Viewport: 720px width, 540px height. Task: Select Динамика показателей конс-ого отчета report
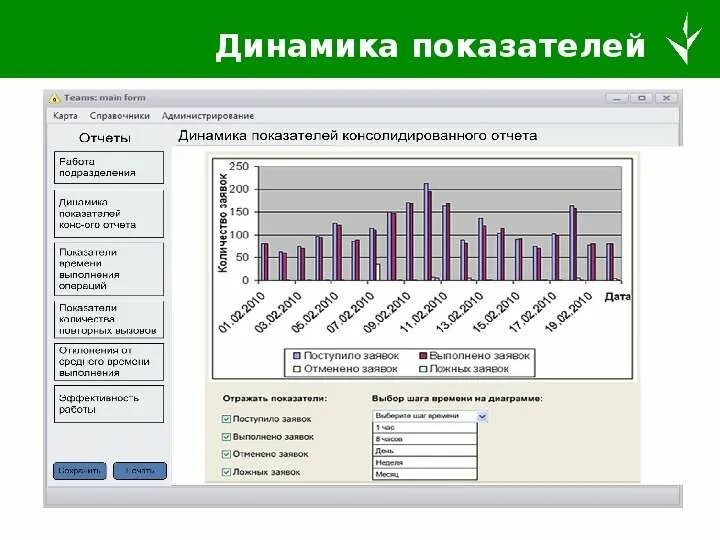point(109,214)
